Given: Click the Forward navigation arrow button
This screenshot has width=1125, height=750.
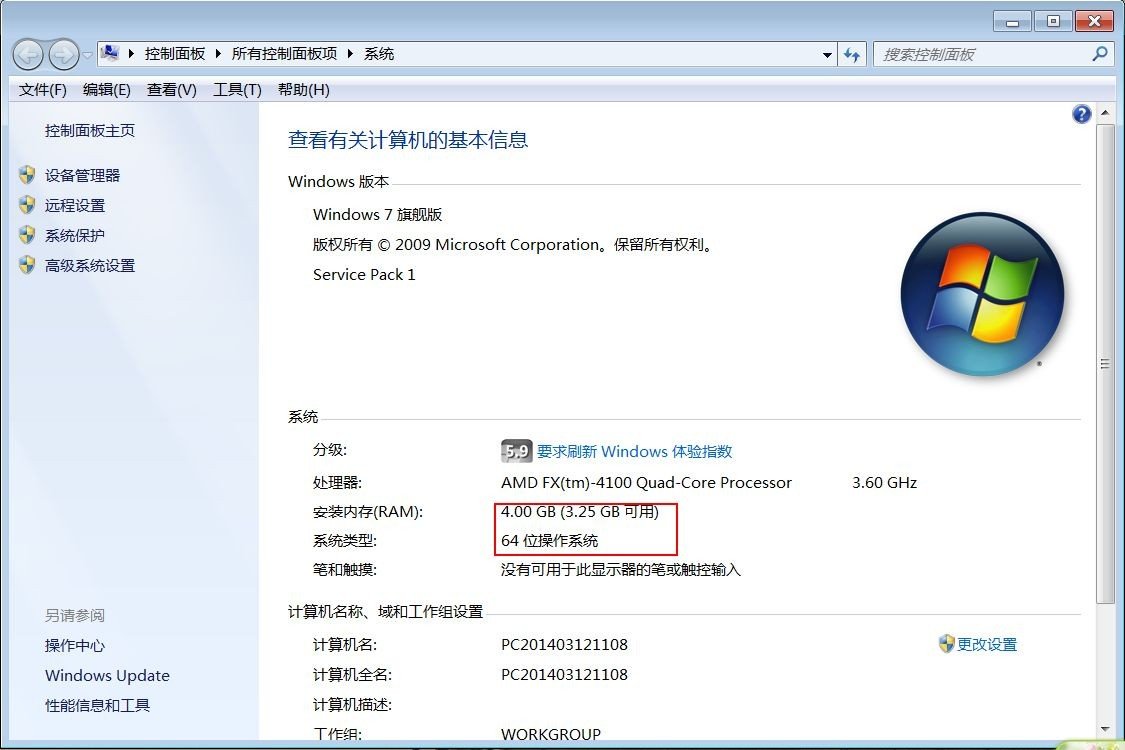Looking at the screenshot, I should (x=64, y=55).
